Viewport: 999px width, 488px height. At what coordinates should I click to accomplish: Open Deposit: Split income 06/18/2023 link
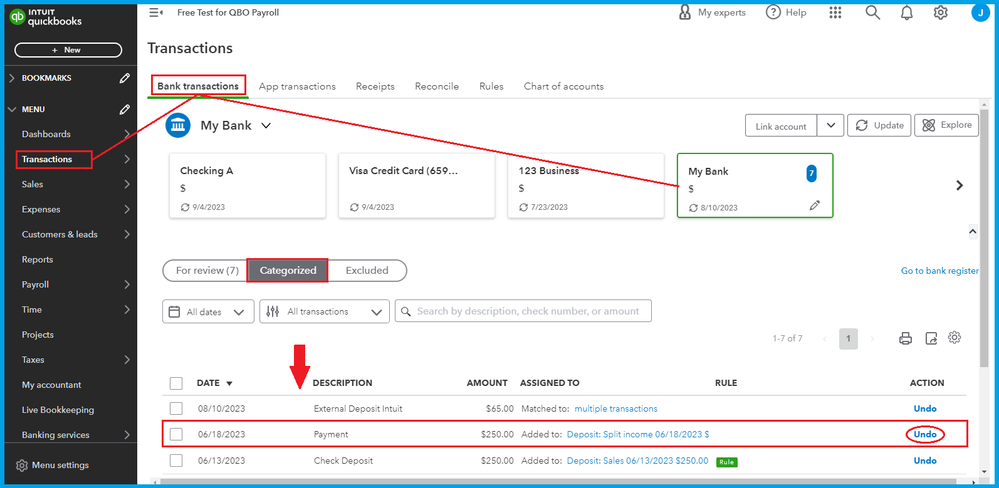coord(638,434)
